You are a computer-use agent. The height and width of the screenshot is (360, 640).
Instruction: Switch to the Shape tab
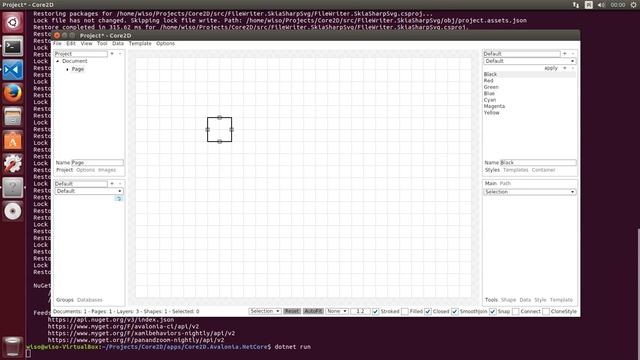pos(509,300)
